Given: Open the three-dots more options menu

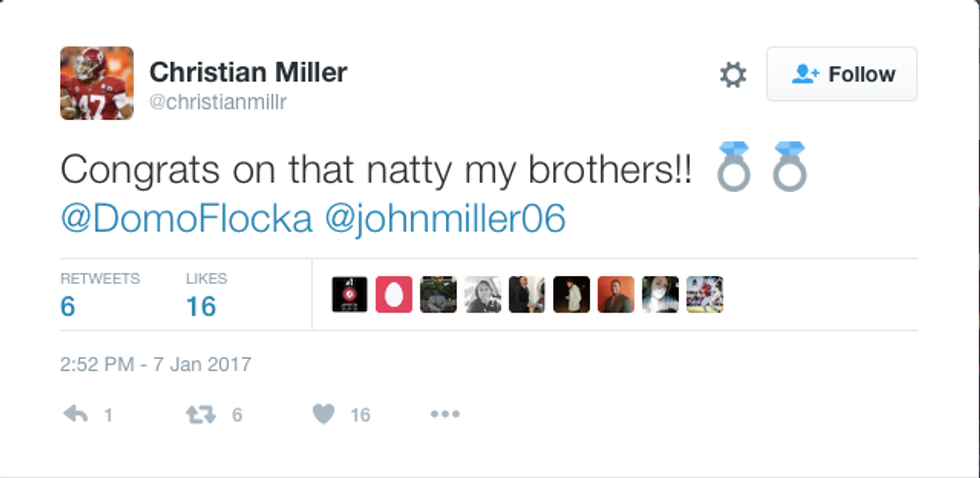Looking at the screenshot, I should (x=444, y=414).
